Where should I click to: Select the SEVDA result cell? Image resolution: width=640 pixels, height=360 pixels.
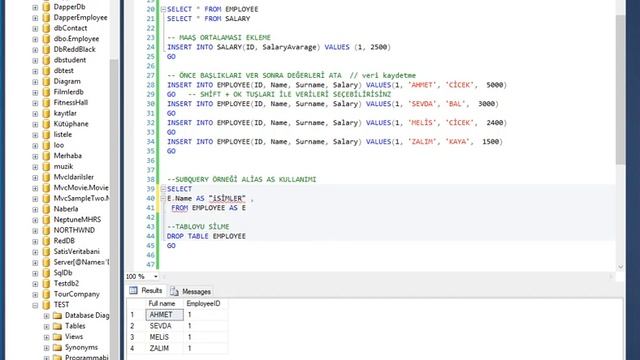(x=164, y=326)
